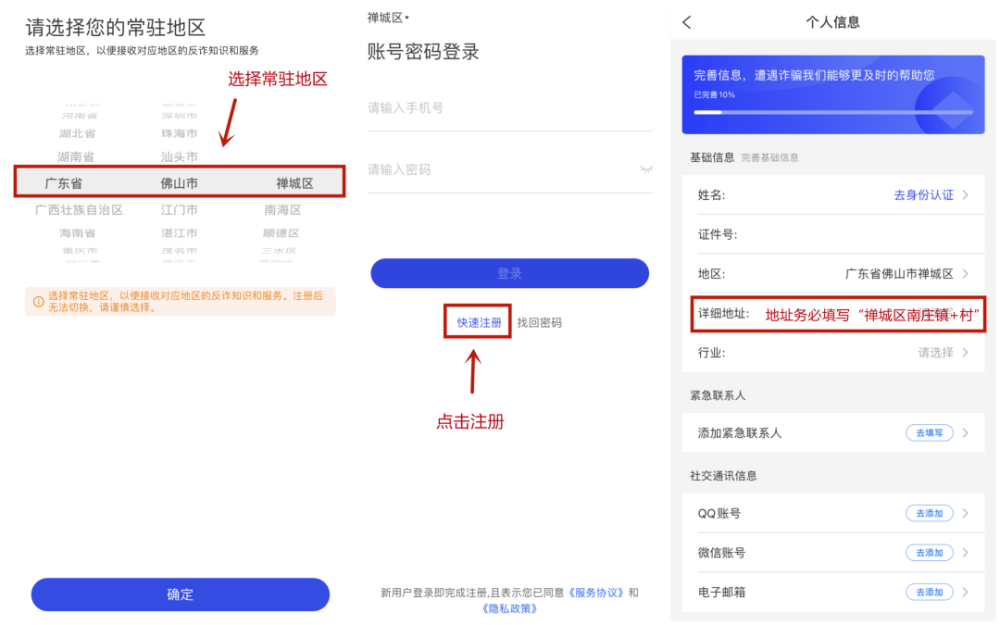Select 佛山市 in the city picker

[179, 184]
